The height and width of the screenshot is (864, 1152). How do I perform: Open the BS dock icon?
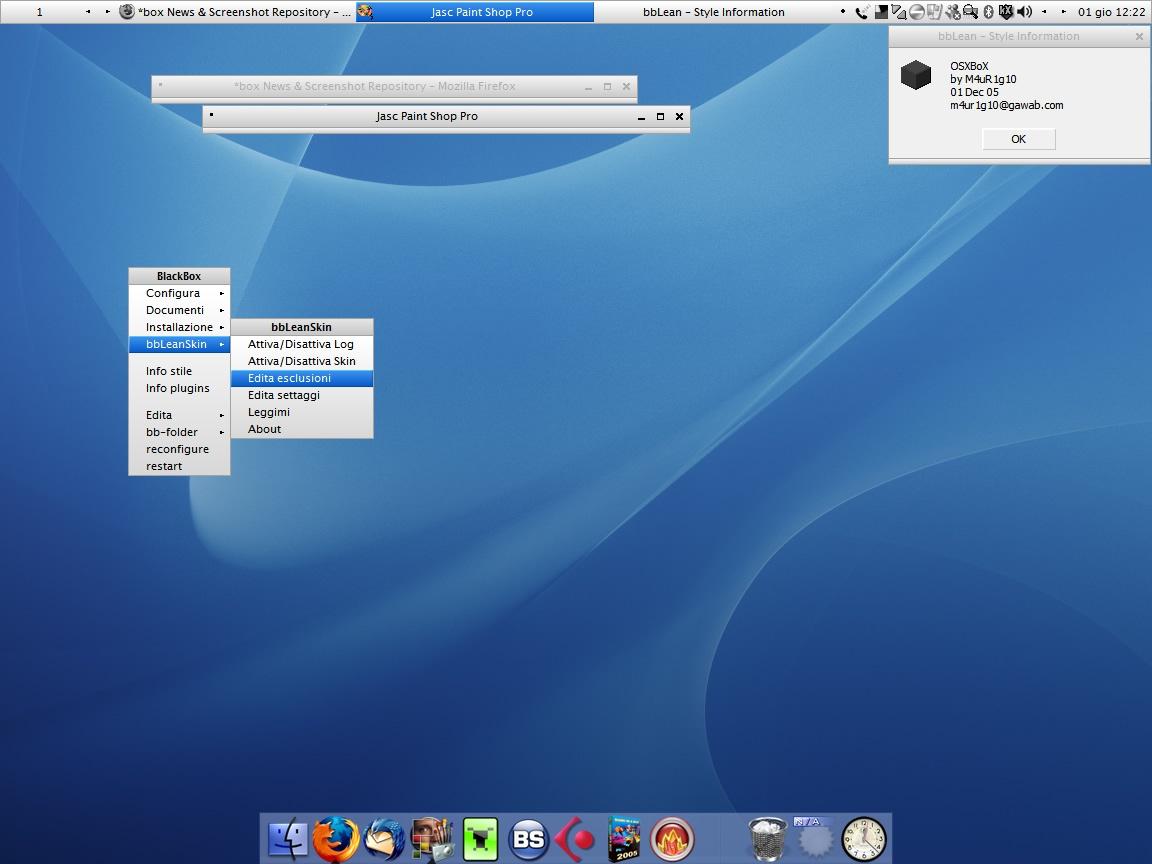pyautogui.click(x=528, y=838)
